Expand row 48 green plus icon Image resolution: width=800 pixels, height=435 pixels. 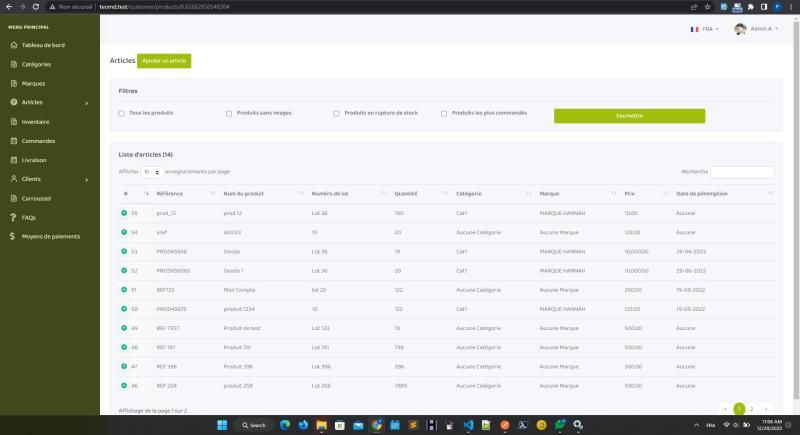[124, 347]
